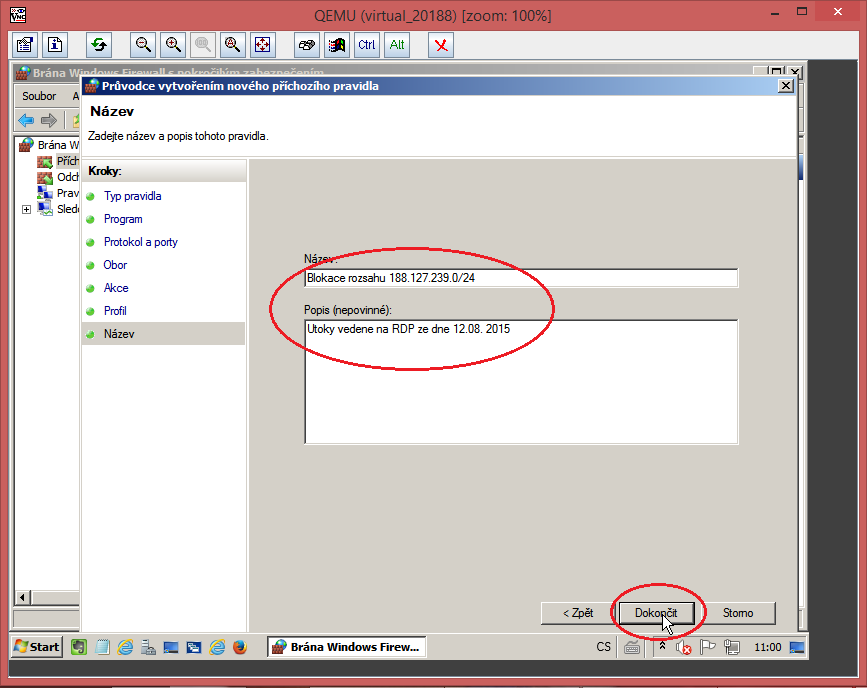The height and width of the screenshot is (688, 867).
Task: Click the network tray icon
Action: (732, 647)
